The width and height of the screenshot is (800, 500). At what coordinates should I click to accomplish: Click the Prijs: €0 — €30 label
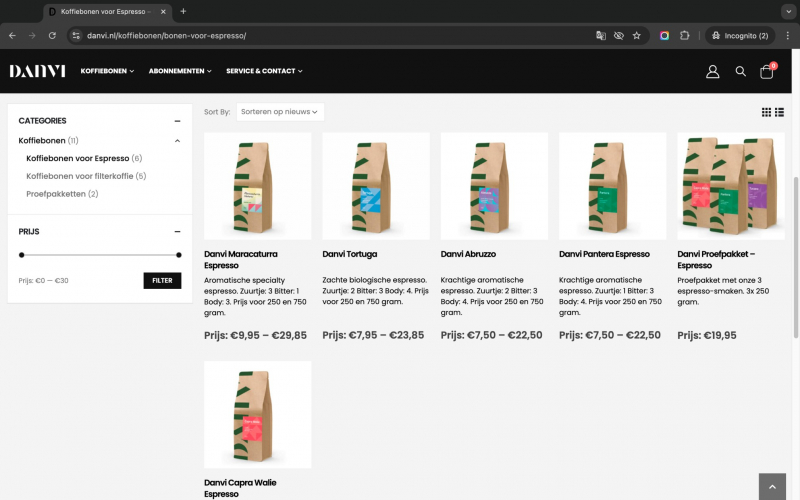pyautogui.click(x=43, y=281)
